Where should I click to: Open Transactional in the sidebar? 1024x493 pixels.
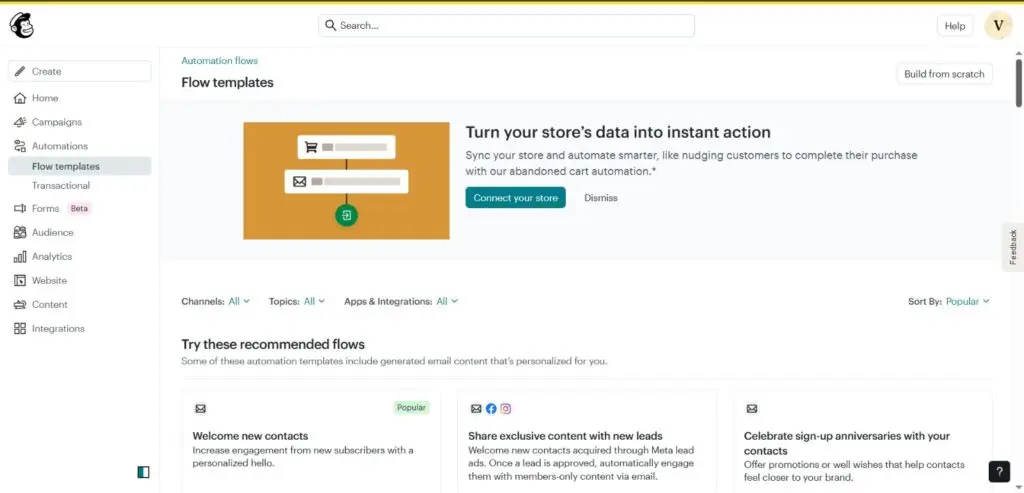coord(61,186)
